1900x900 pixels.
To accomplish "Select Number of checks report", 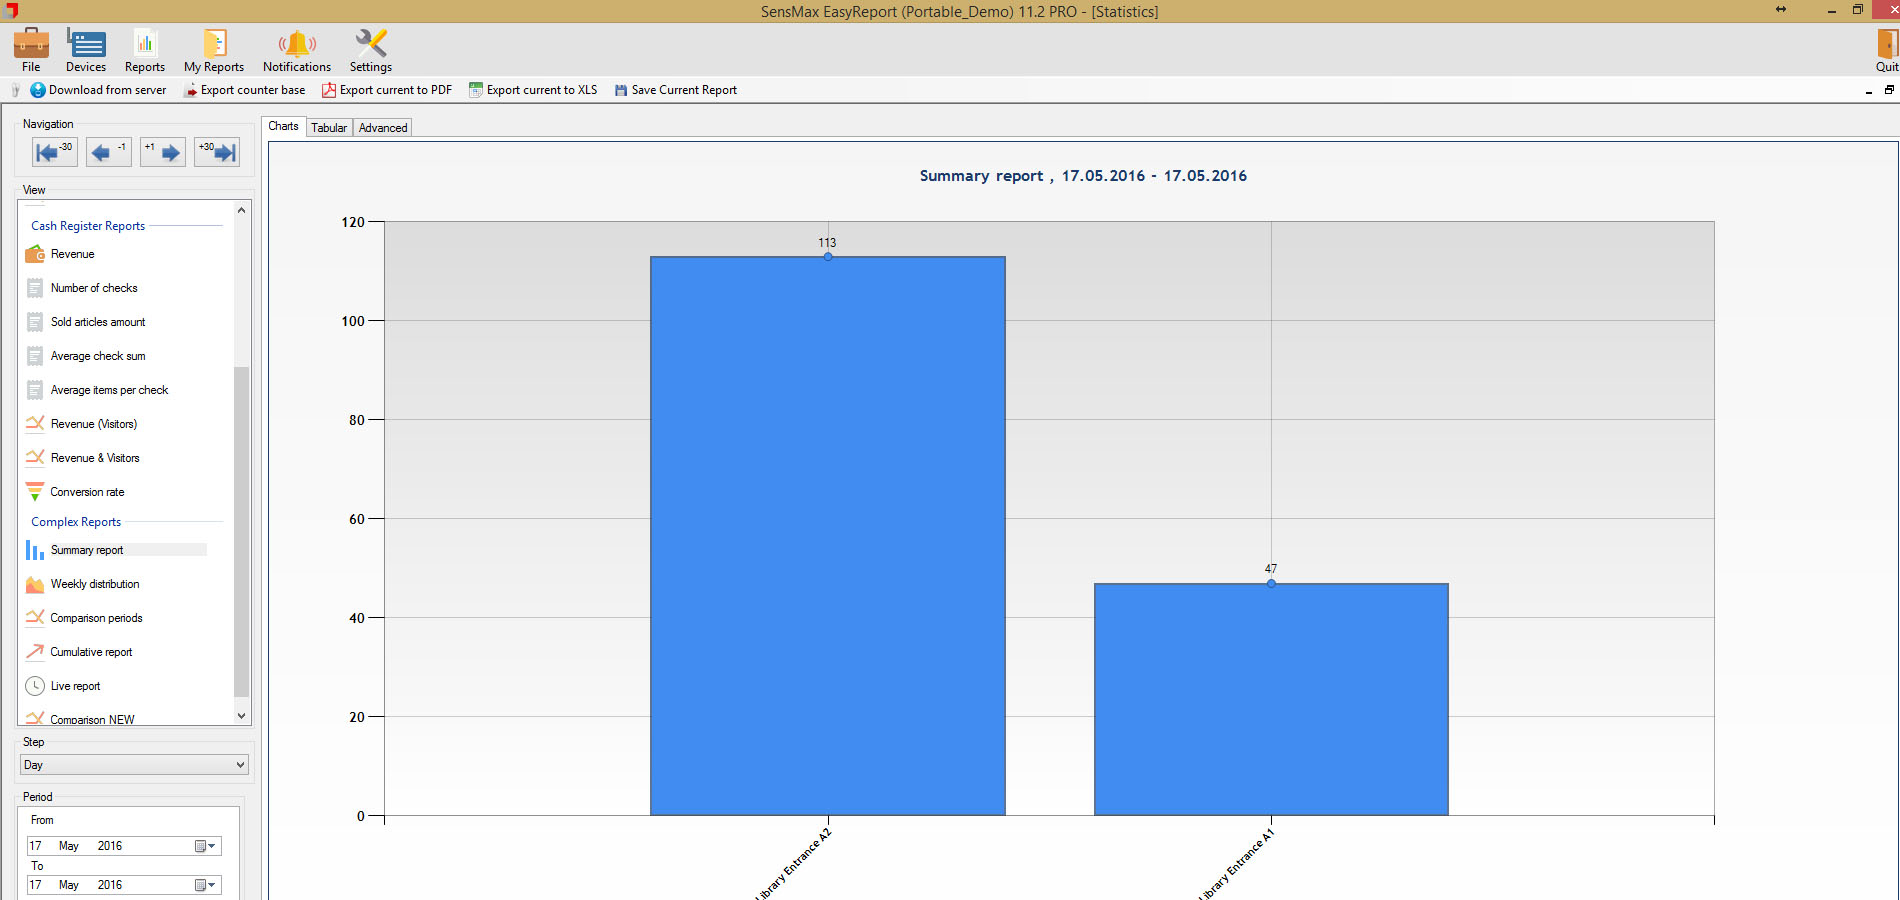I will tap(94, 288).
